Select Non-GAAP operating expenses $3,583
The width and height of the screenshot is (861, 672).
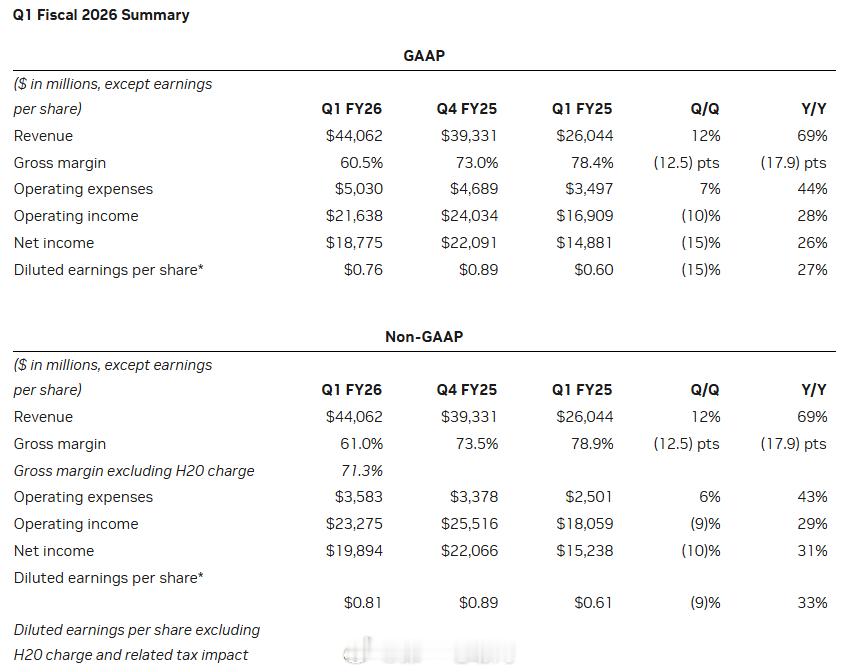tap(359, 497)
